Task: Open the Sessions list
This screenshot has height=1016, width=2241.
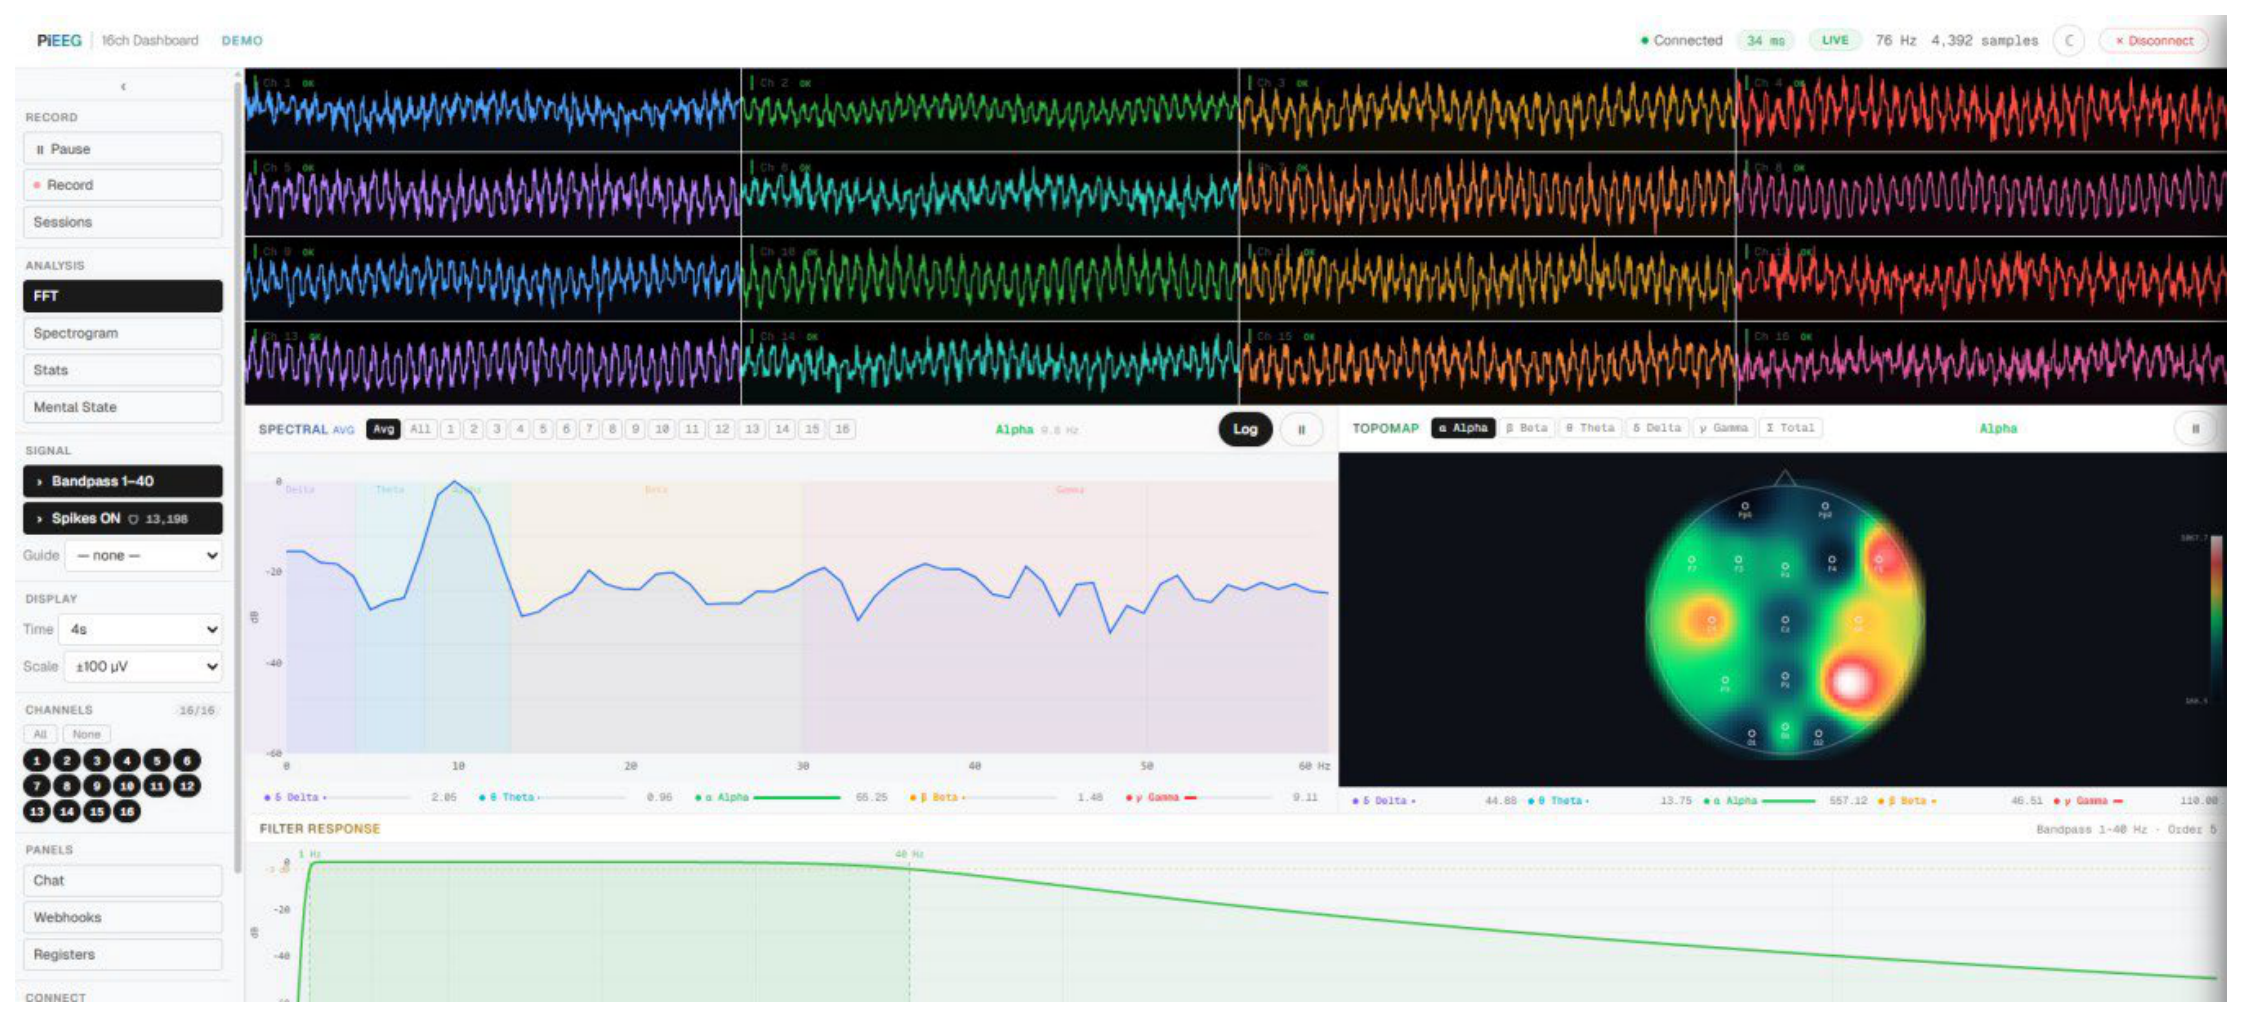Action: (x=123, y=222)
